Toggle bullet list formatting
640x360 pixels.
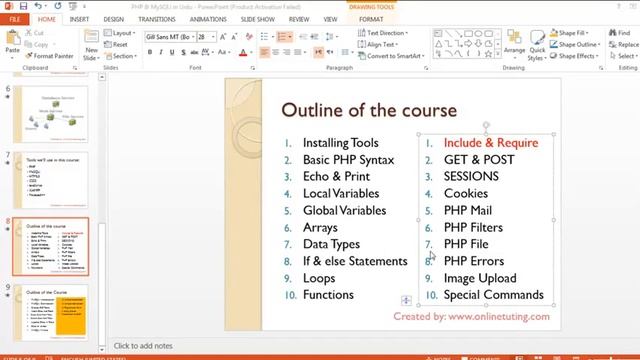(x=264, y=37)
